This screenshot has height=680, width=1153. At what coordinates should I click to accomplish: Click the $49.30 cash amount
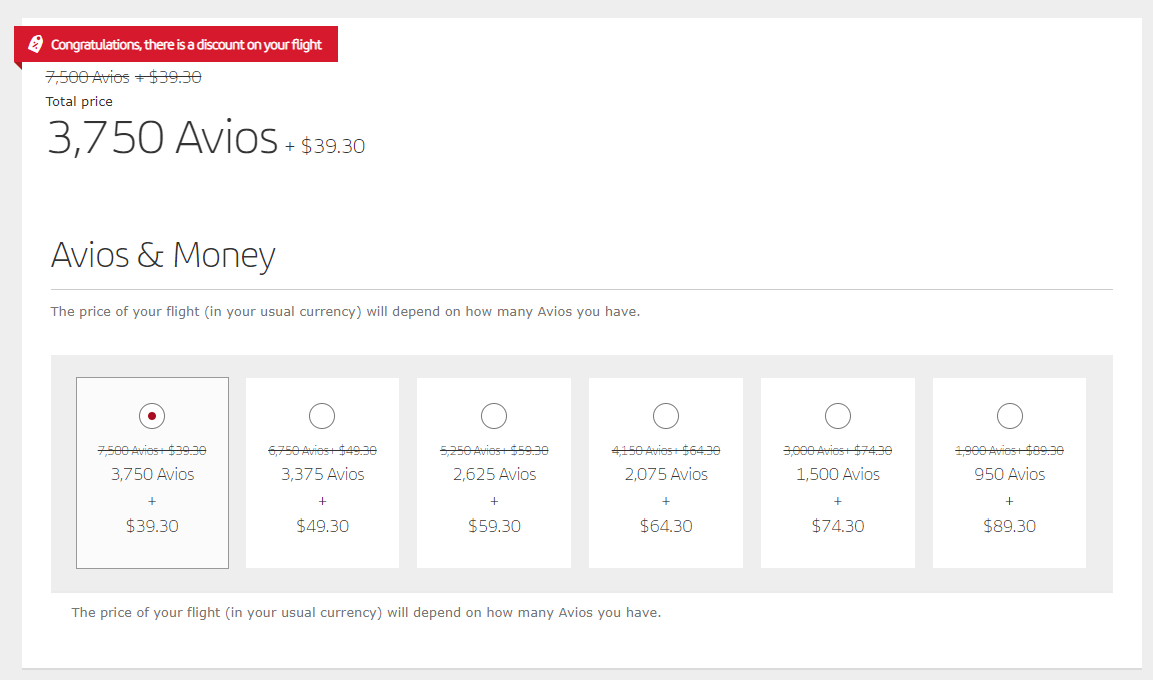click(x=322, y=526)
